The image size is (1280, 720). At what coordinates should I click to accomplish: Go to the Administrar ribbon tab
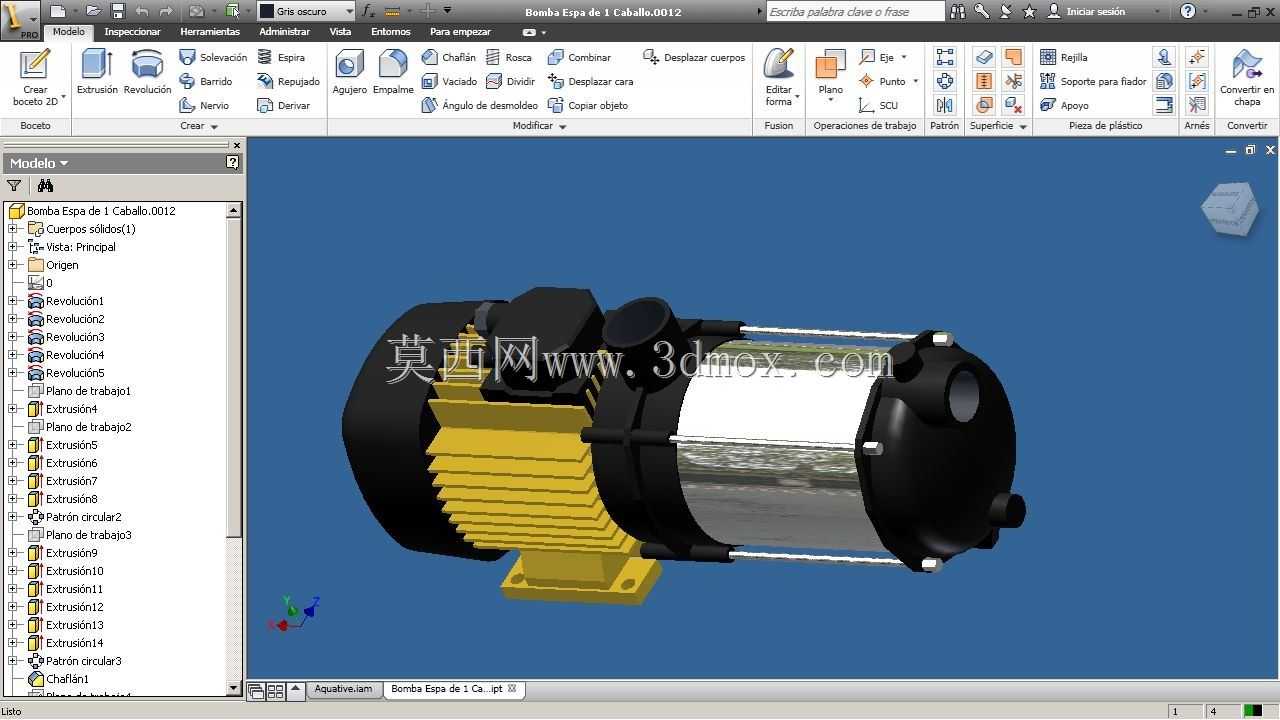tap(285, 31)
